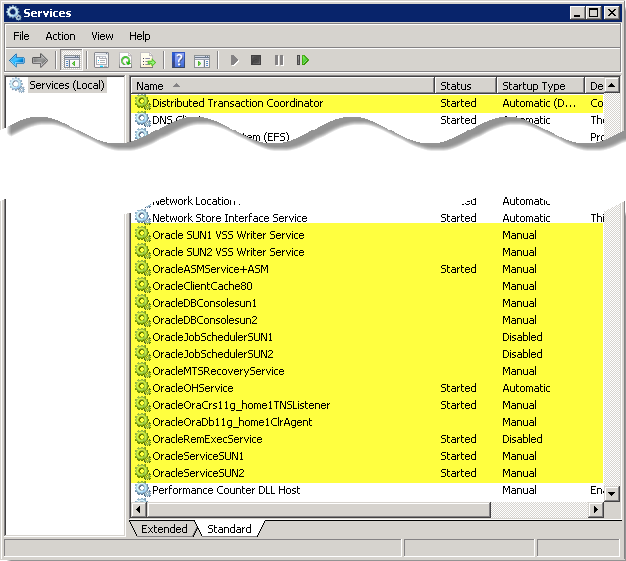Toggle Show/Hide Console Tree toolbar icon

click(x=71, y=61)
